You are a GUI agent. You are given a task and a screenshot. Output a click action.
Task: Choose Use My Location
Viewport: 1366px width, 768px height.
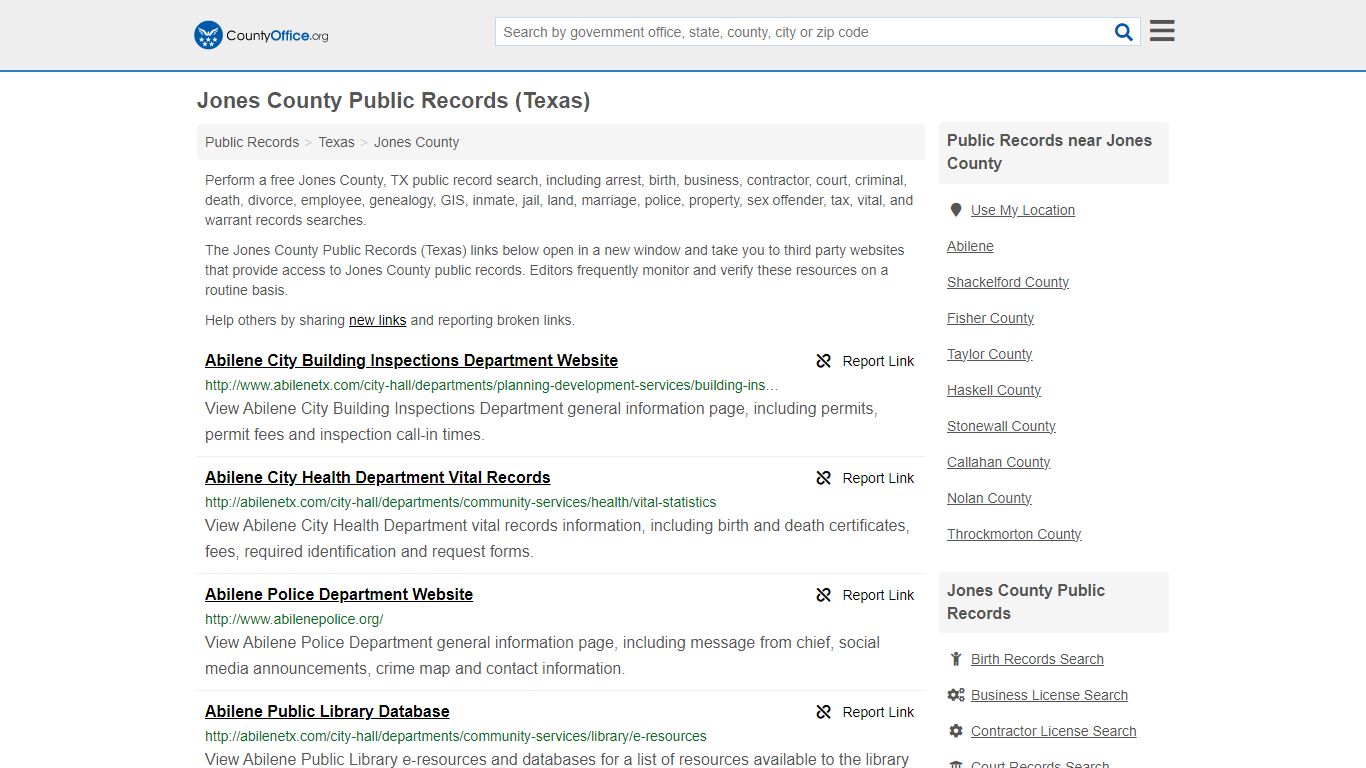pos(1023,210)
